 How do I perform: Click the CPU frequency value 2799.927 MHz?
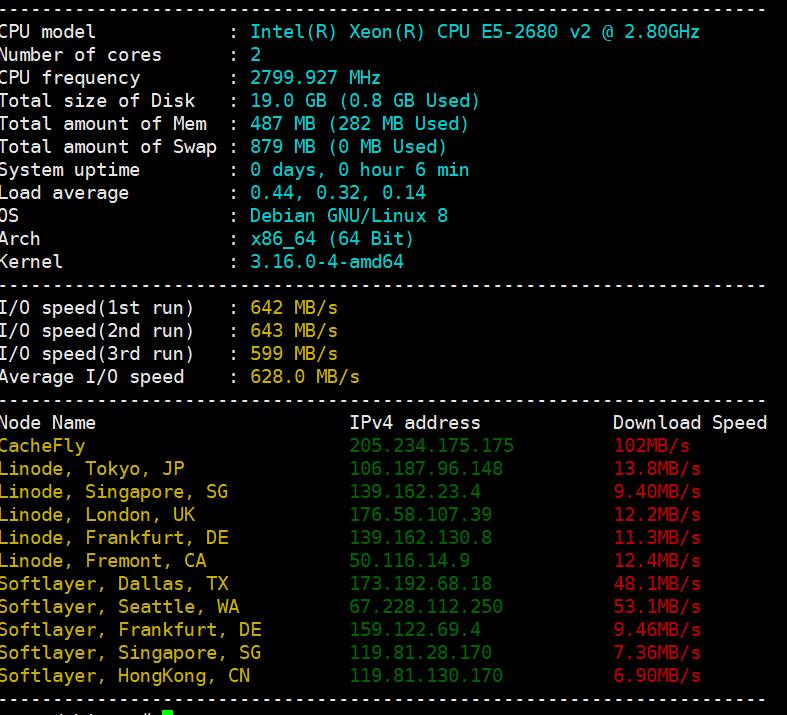[316, 78]
